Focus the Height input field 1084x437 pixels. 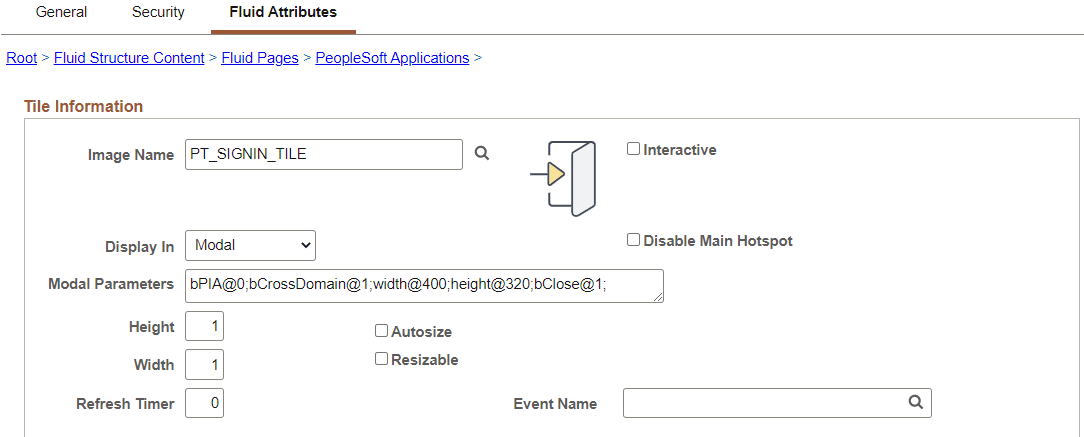click(x=205, y=326)
